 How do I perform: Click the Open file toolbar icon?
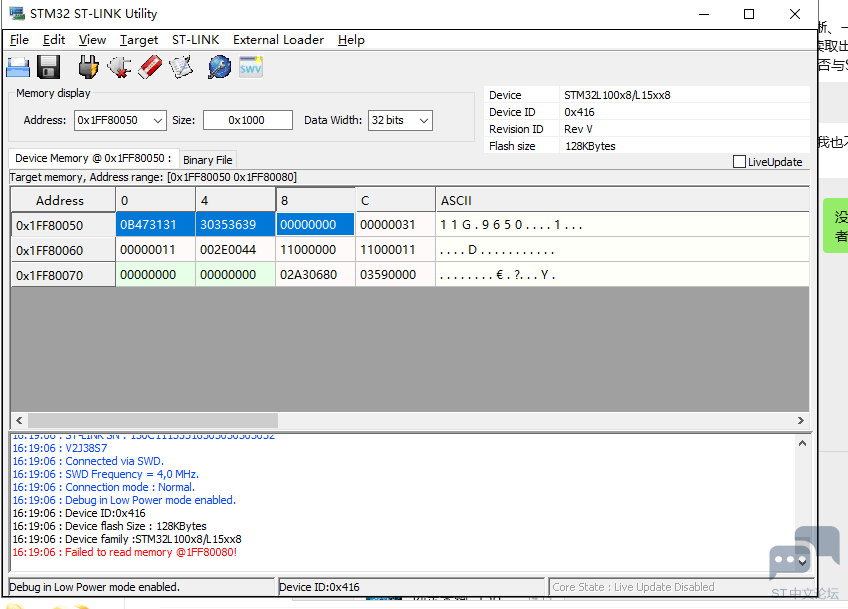(18, 68)
